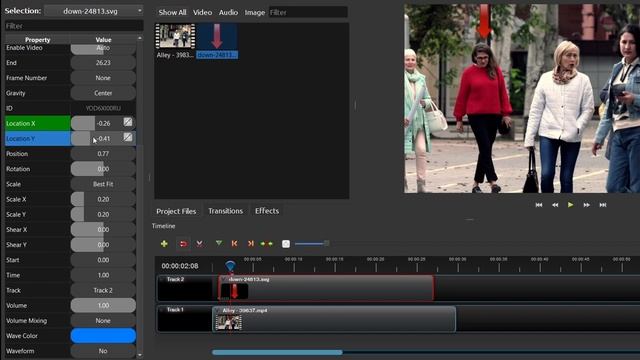Viewport: 640px width, 360px height.
Task: Click the timecode display 00:00:02:08
Action: 180,266
